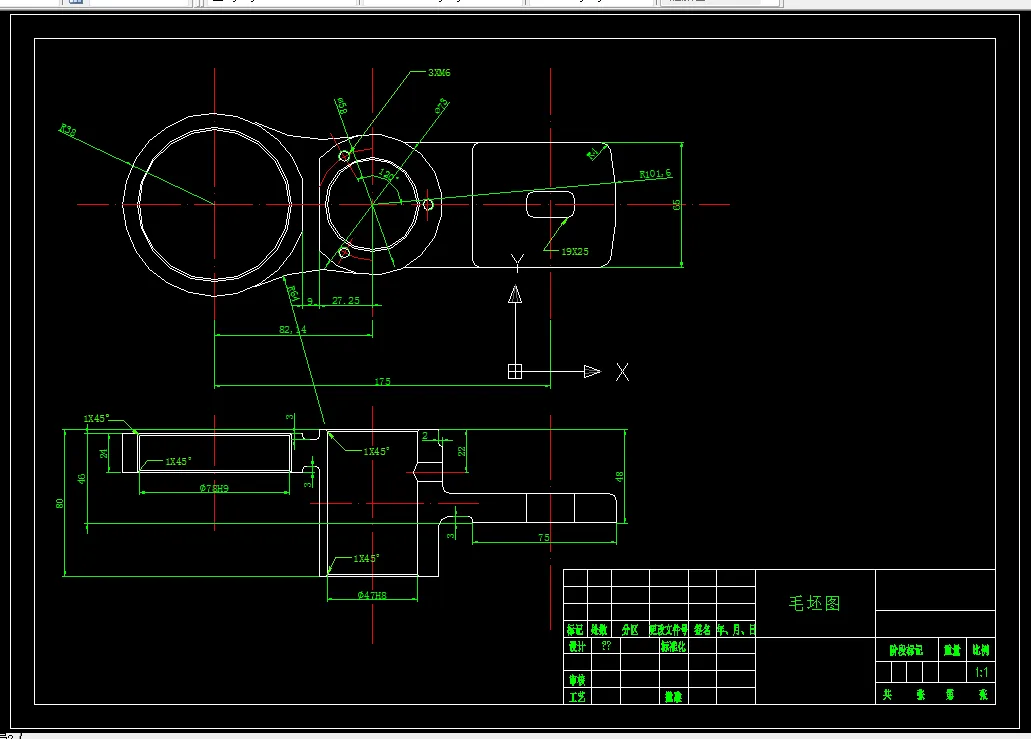Click the R101.6 radius dimension label
This screenshot has height=739, width=1031.
(x=656, y=174)
